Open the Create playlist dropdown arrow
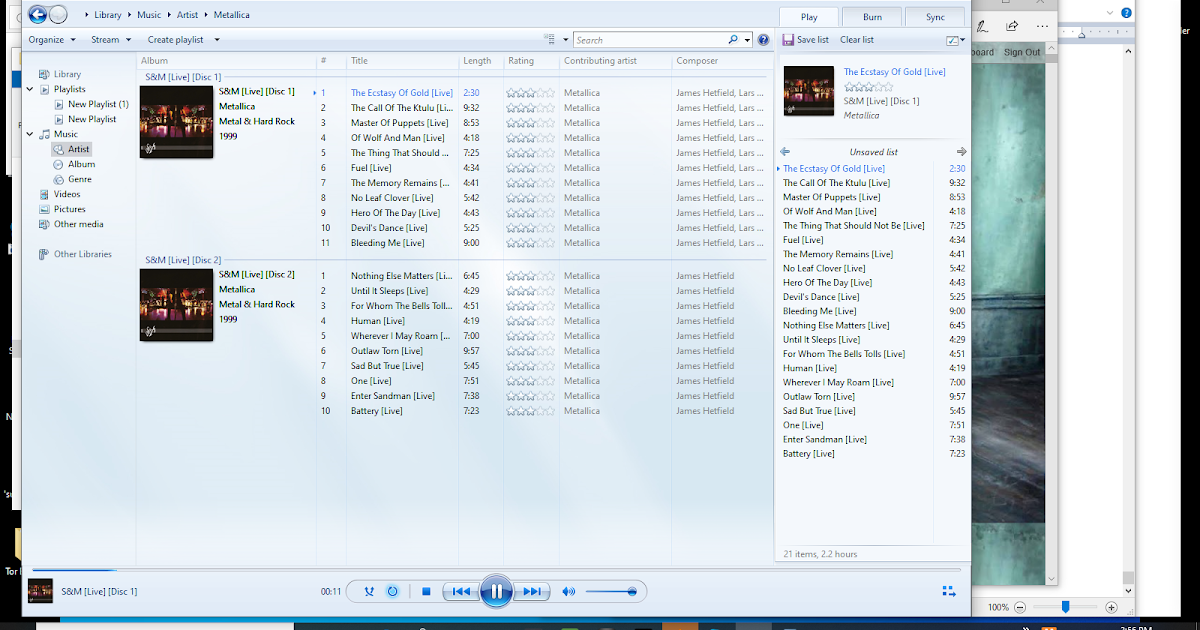 (216, 40)
